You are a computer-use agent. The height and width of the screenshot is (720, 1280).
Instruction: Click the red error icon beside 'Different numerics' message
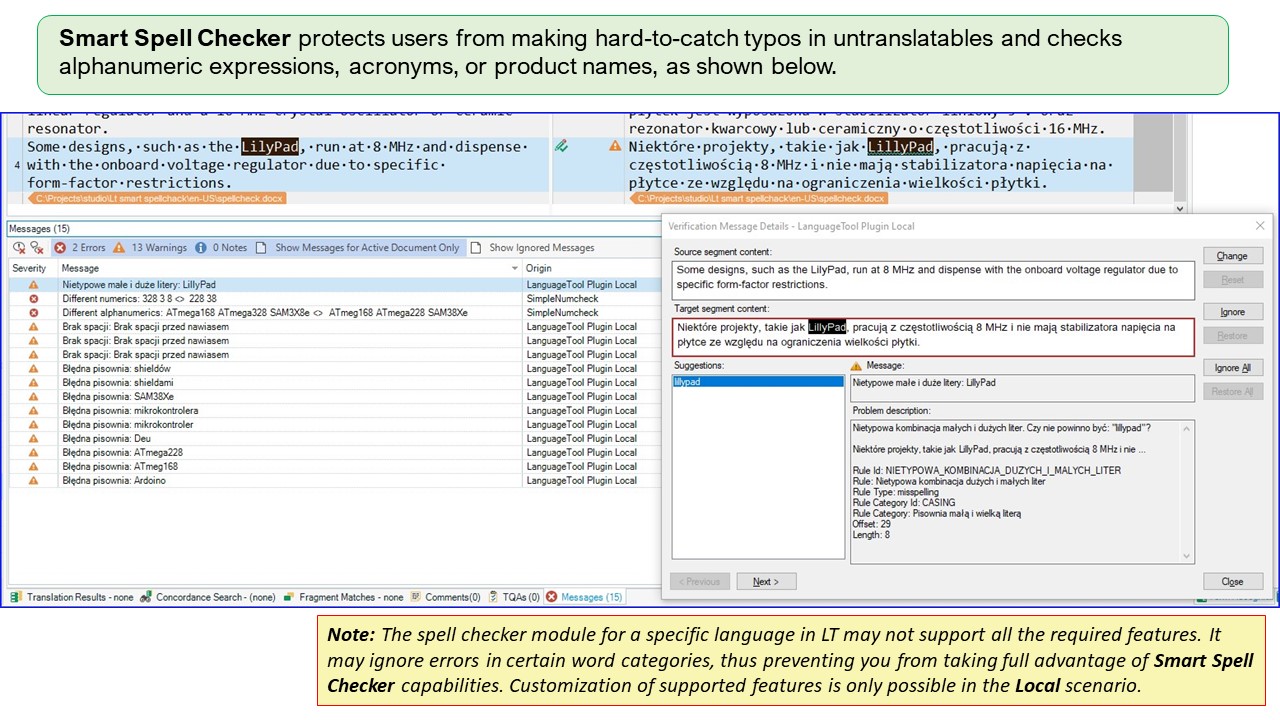pos(33,299)
